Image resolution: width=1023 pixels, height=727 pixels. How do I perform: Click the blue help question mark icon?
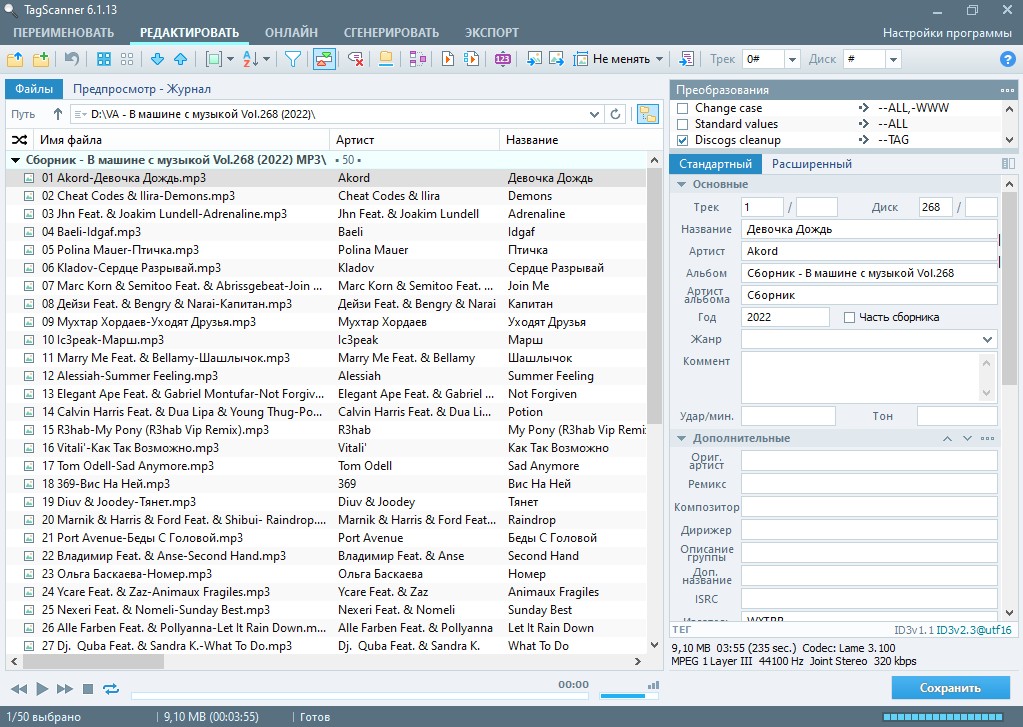click(1008, 59)
